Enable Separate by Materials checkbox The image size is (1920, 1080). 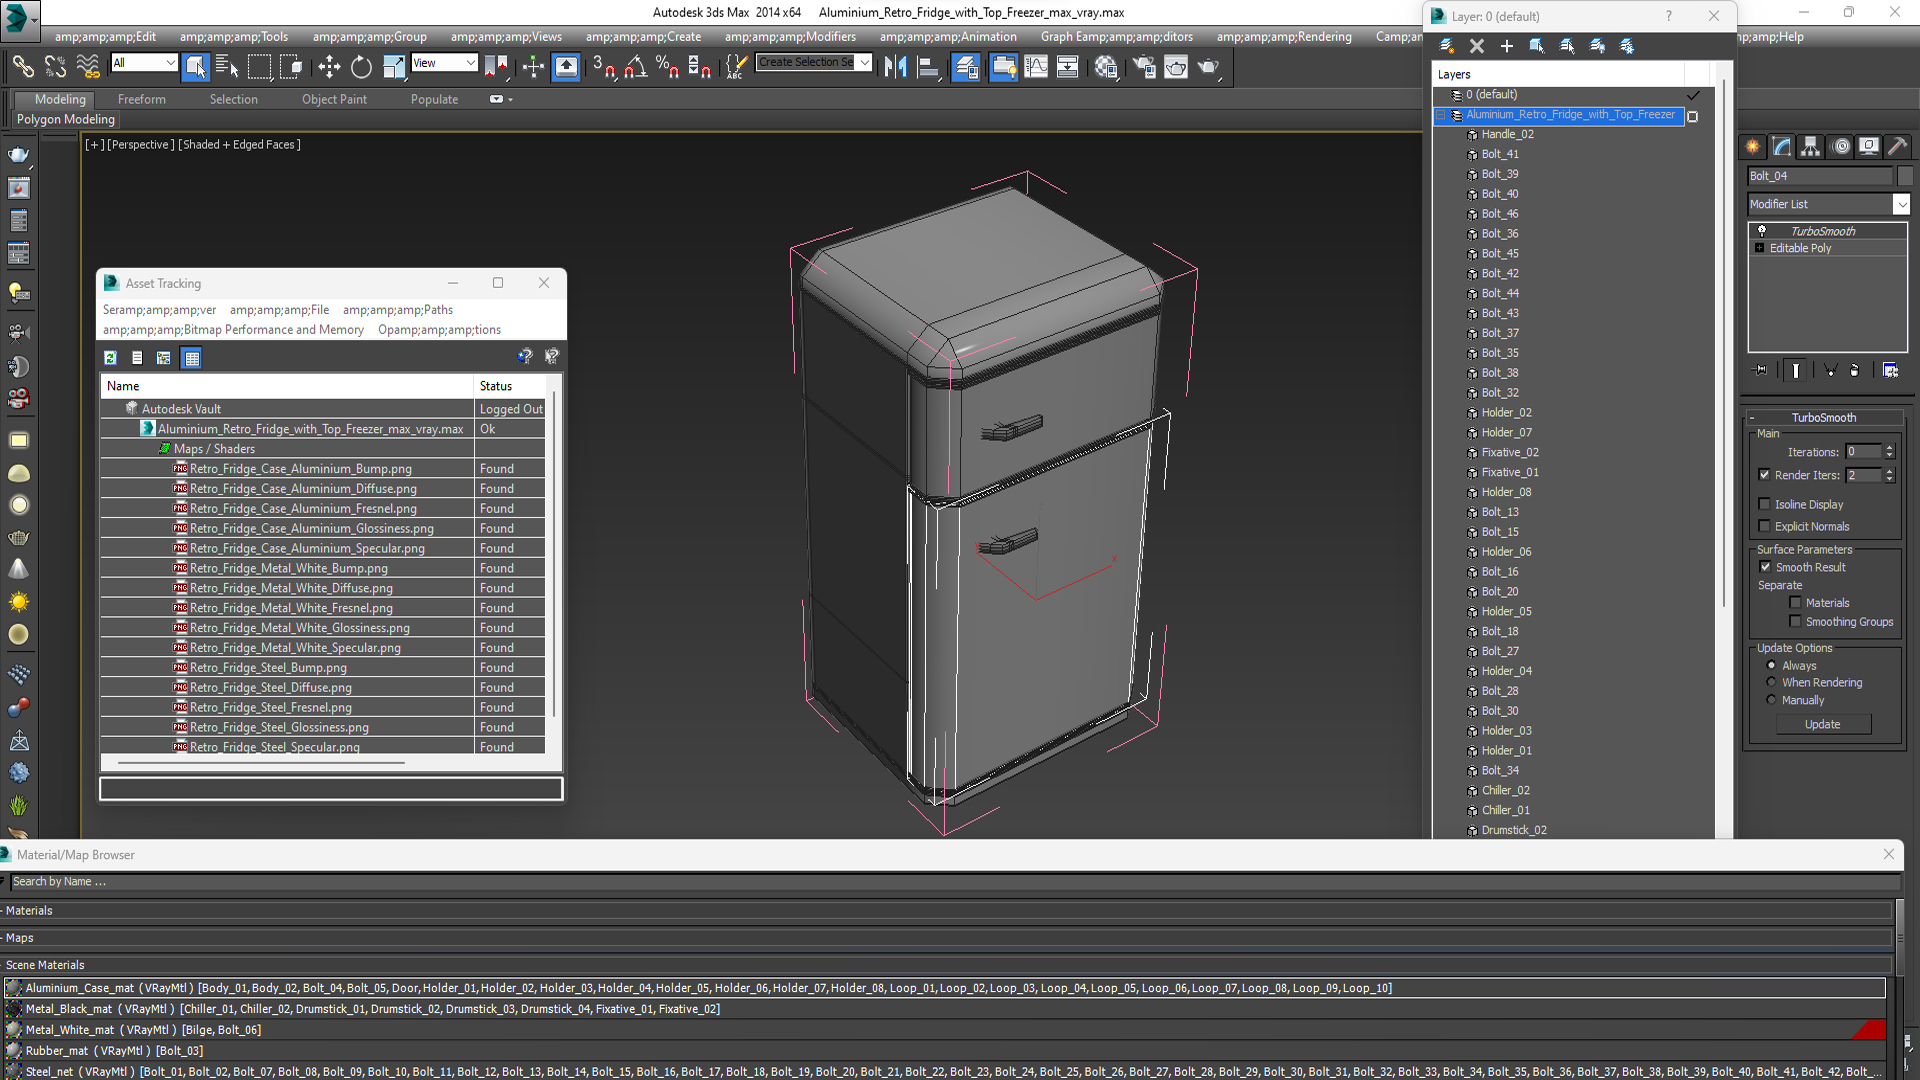[x=1795, y=602]
